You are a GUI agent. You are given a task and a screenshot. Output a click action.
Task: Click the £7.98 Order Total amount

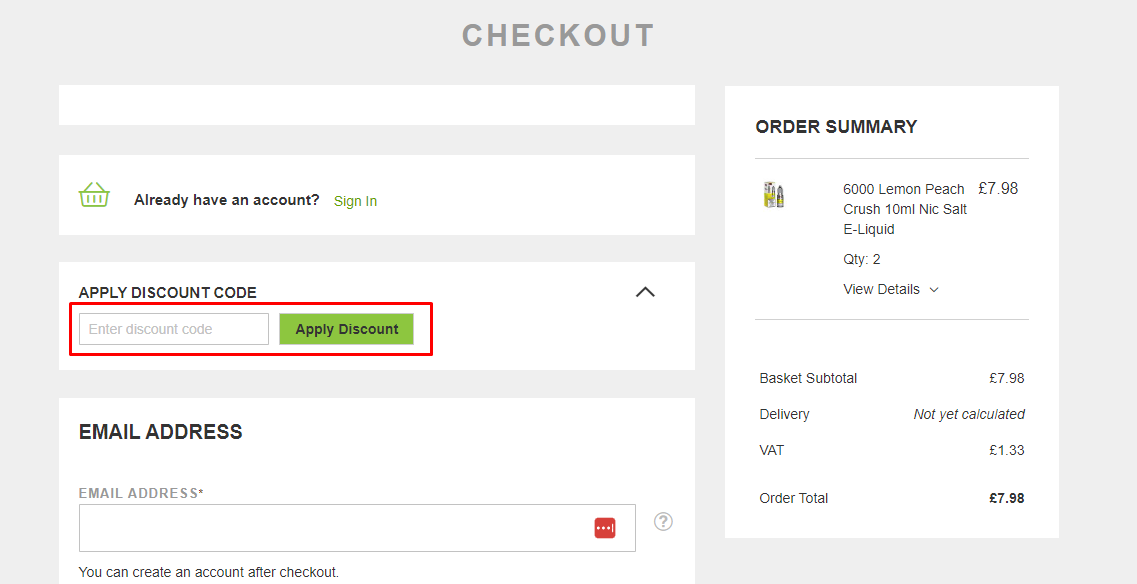1007,497
